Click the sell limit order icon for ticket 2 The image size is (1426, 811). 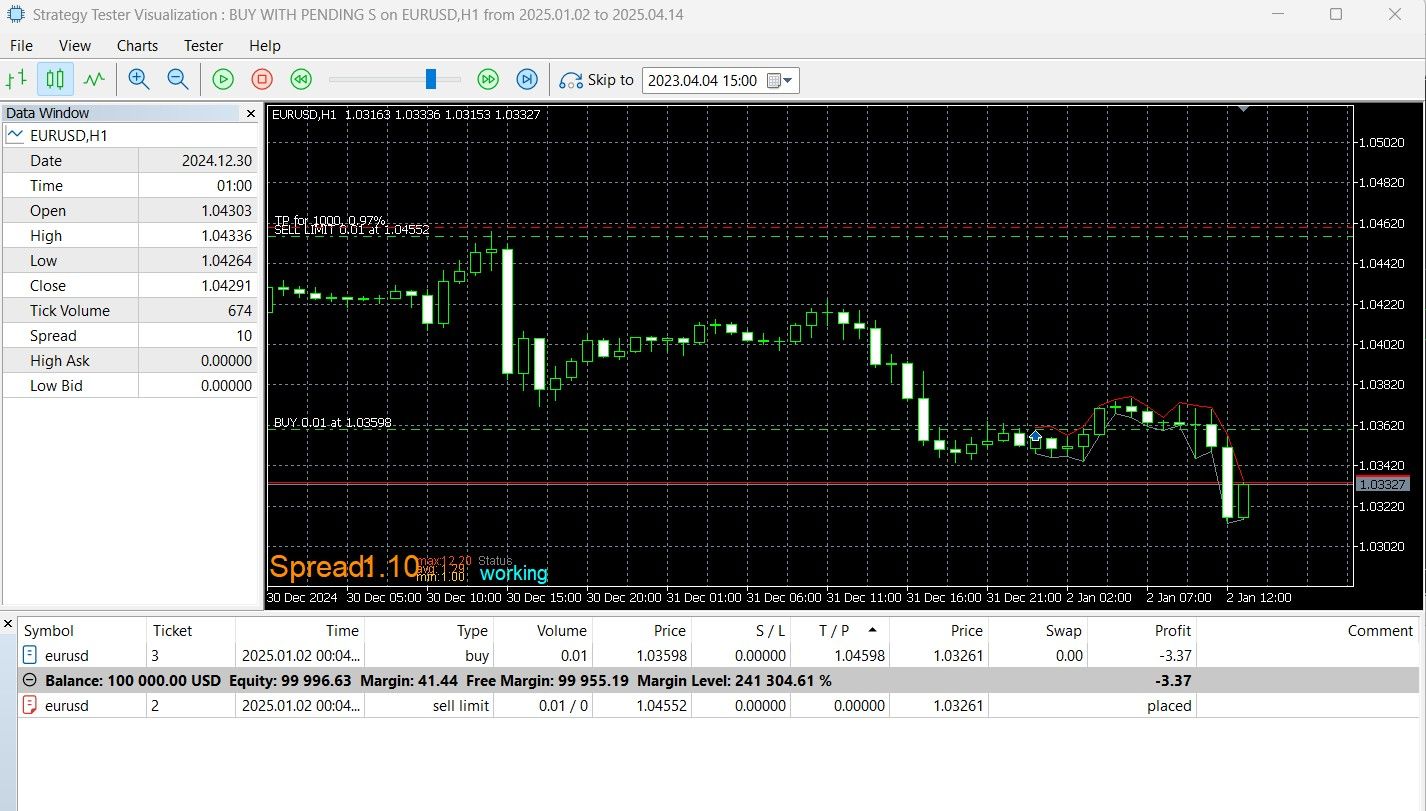pos(29,706)
